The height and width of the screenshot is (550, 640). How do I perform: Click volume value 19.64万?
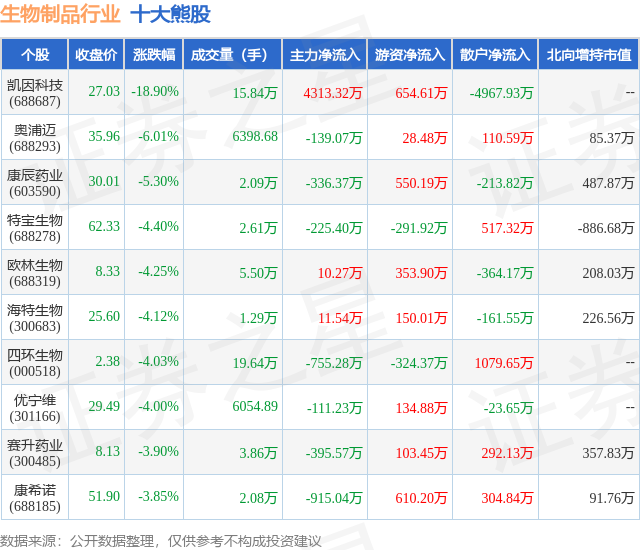click(x=255, y=363)
